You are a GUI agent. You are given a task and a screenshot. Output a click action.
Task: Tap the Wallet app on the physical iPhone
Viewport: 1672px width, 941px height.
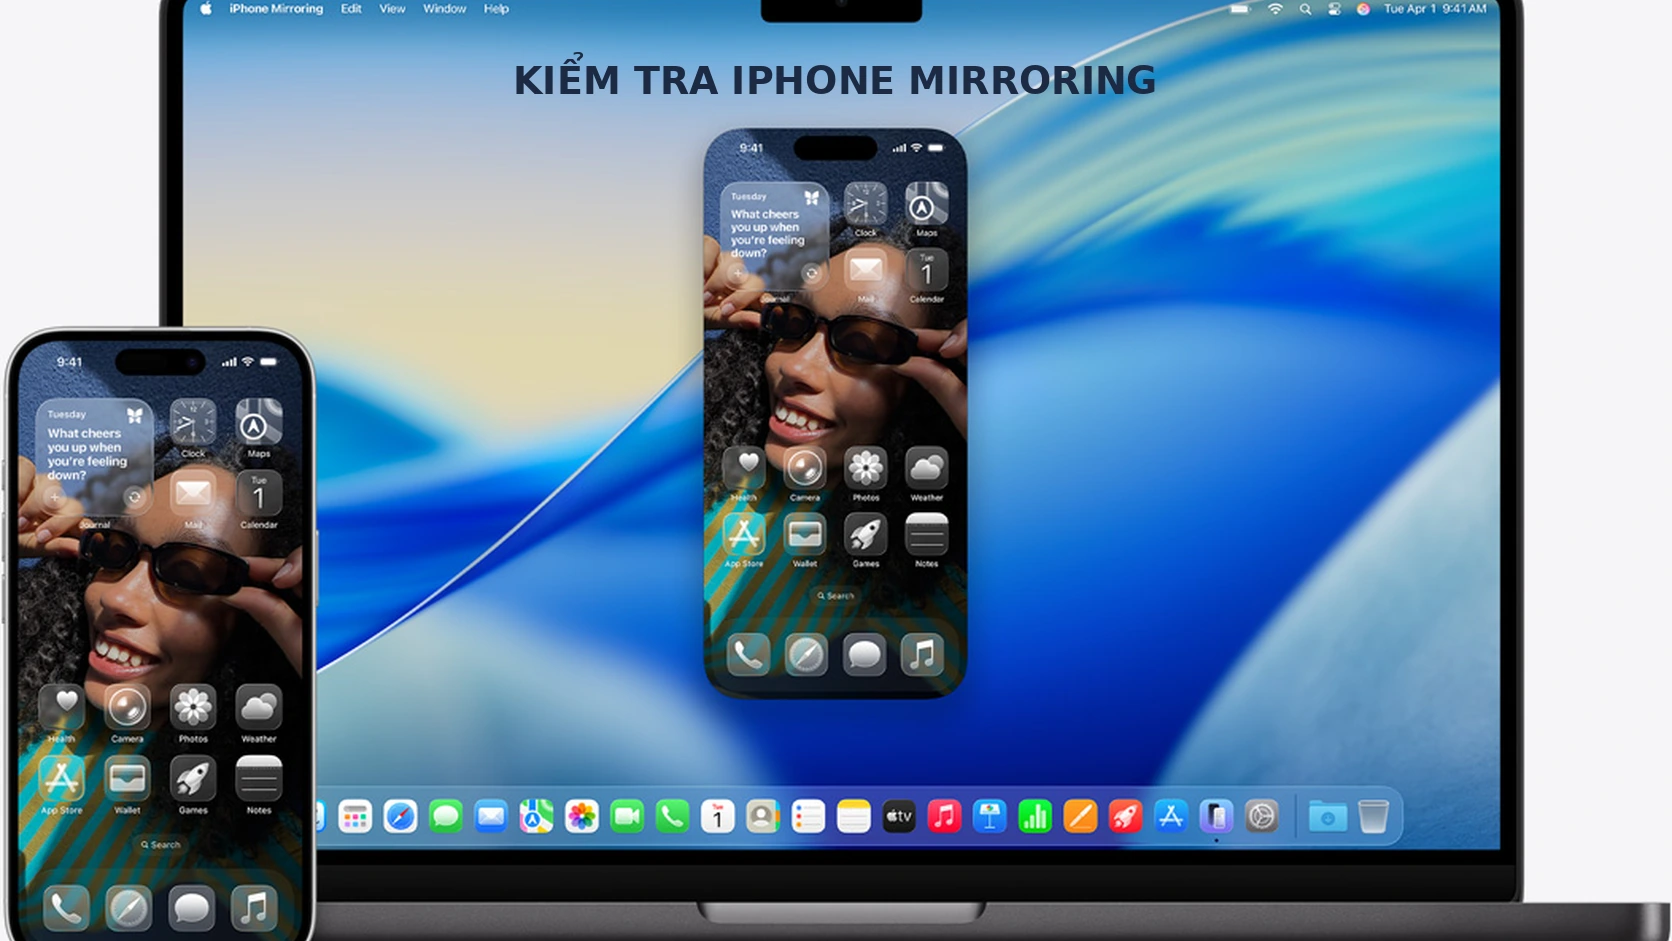pos(127,779)
